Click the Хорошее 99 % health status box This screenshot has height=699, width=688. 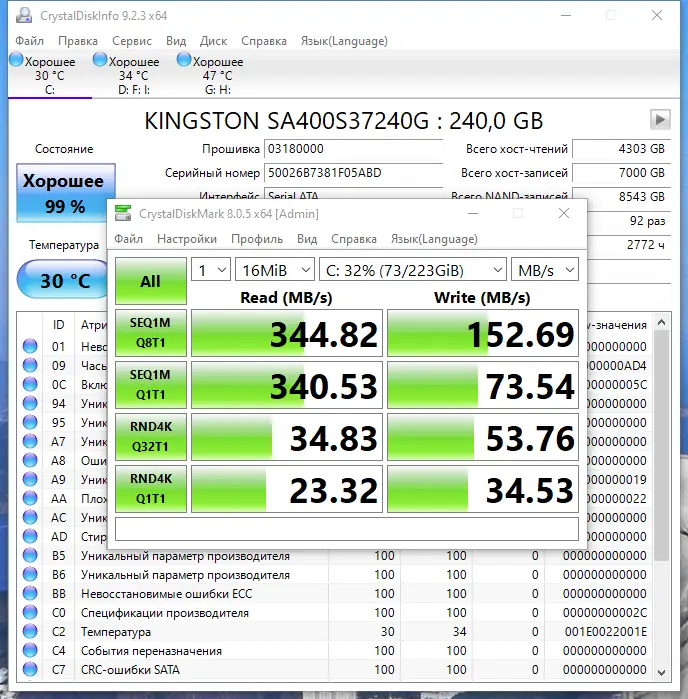66,193
